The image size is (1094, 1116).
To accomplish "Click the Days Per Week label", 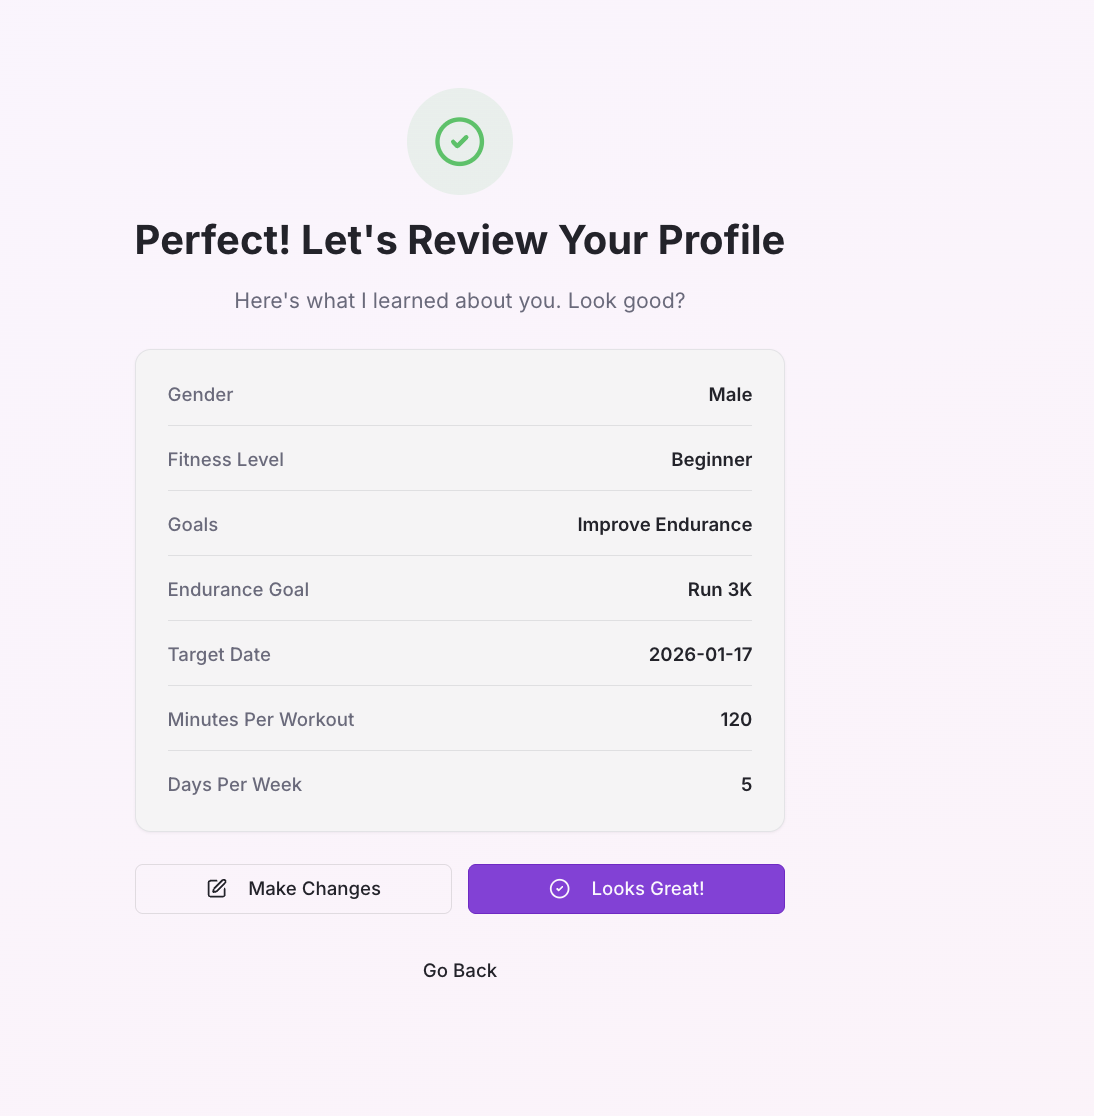I will [x=235, y=784].
